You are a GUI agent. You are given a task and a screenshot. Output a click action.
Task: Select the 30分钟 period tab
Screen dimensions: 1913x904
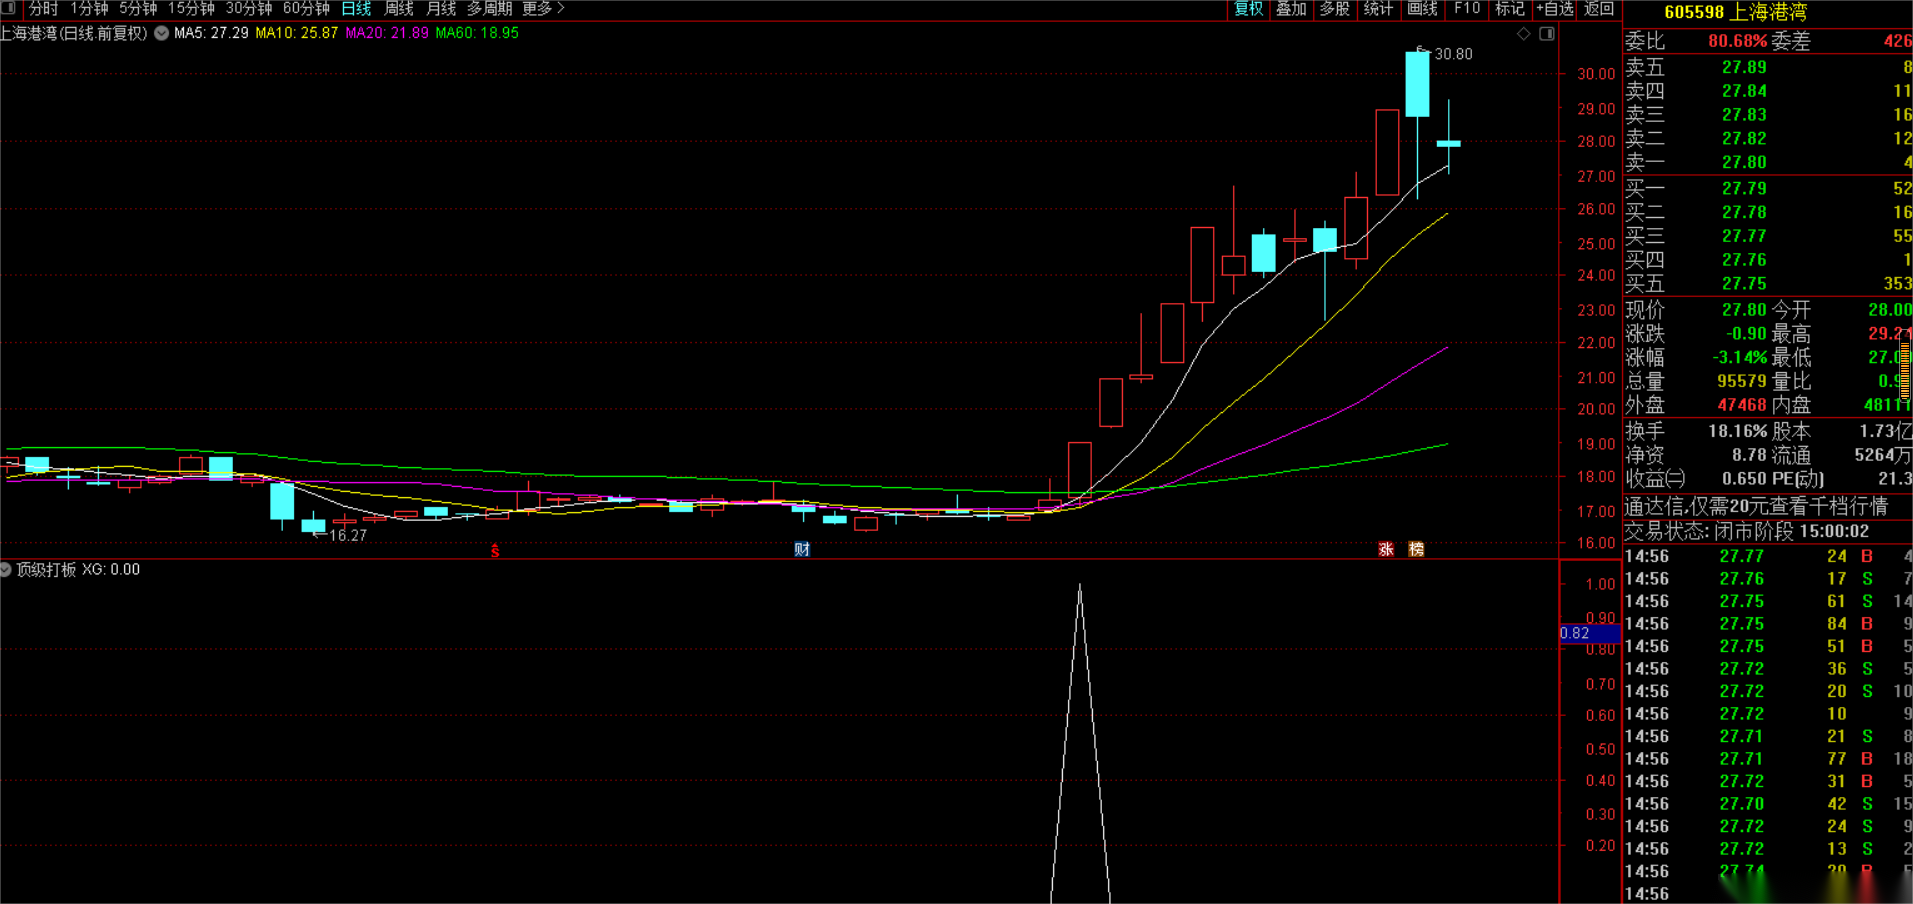point(249,9)
